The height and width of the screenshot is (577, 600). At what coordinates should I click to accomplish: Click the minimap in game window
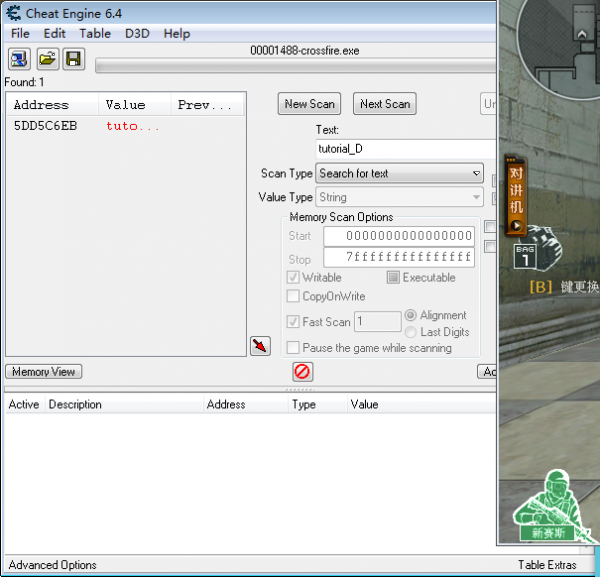point(559,48)
